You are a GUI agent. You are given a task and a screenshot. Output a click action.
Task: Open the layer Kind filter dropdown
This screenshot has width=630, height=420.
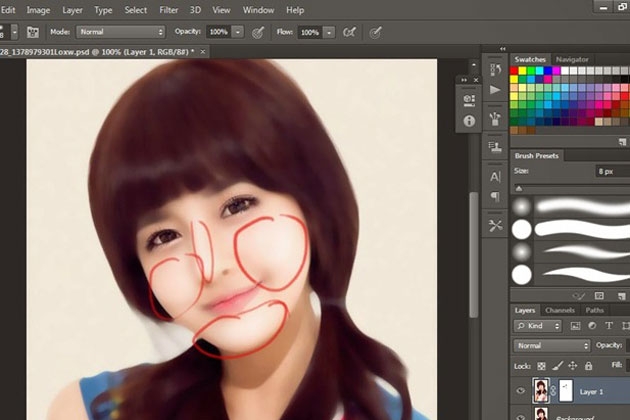pyautogui.click(x=538, y=327)
